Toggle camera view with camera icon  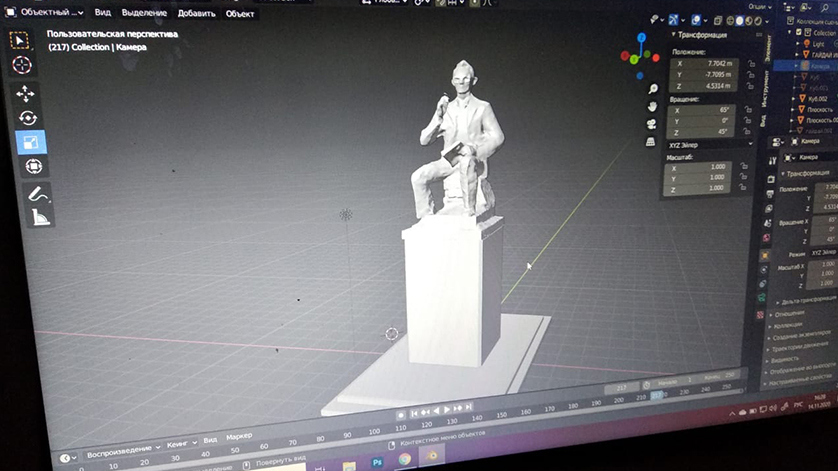point(651,122)
